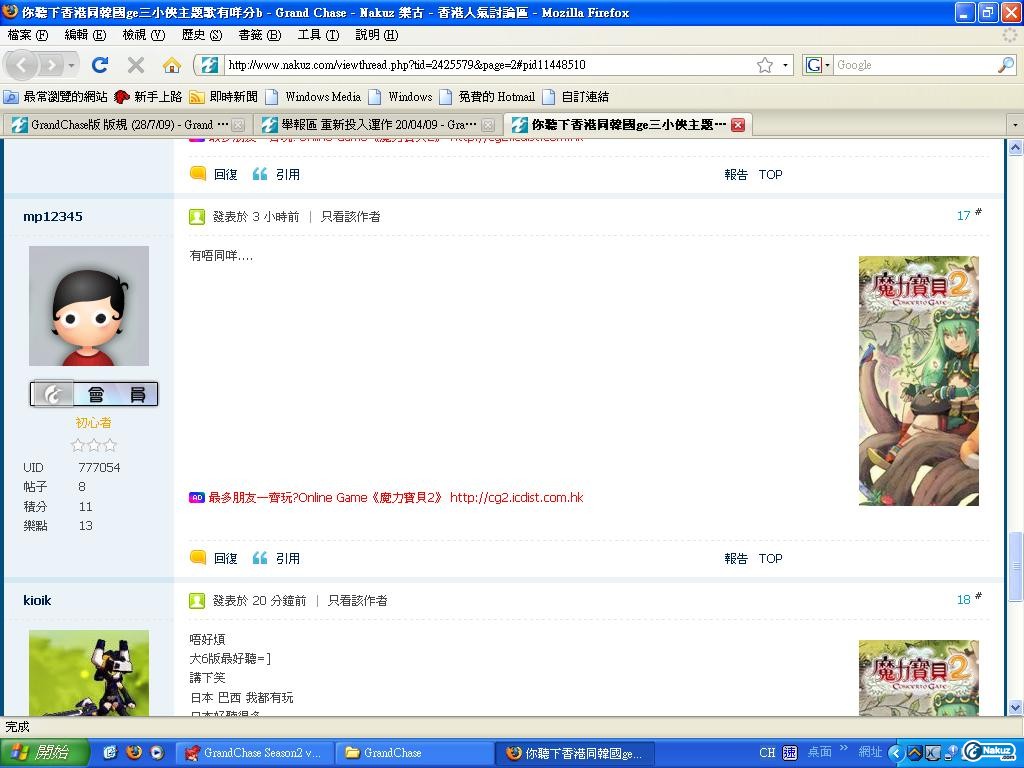Screen dimensions: 1024x768
Task: Close the 舉報區 tab
Action: click(488, 125)
